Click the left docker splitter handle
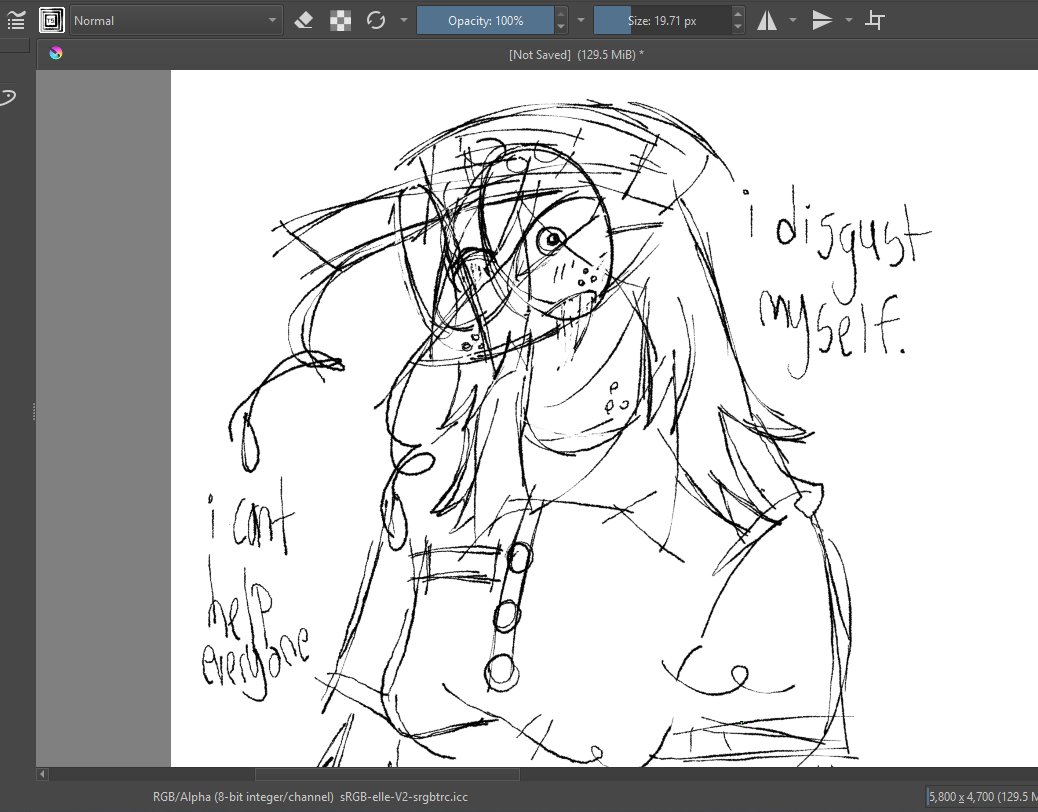The width and height of the screenshot is (1038, 812). (34, 411)
